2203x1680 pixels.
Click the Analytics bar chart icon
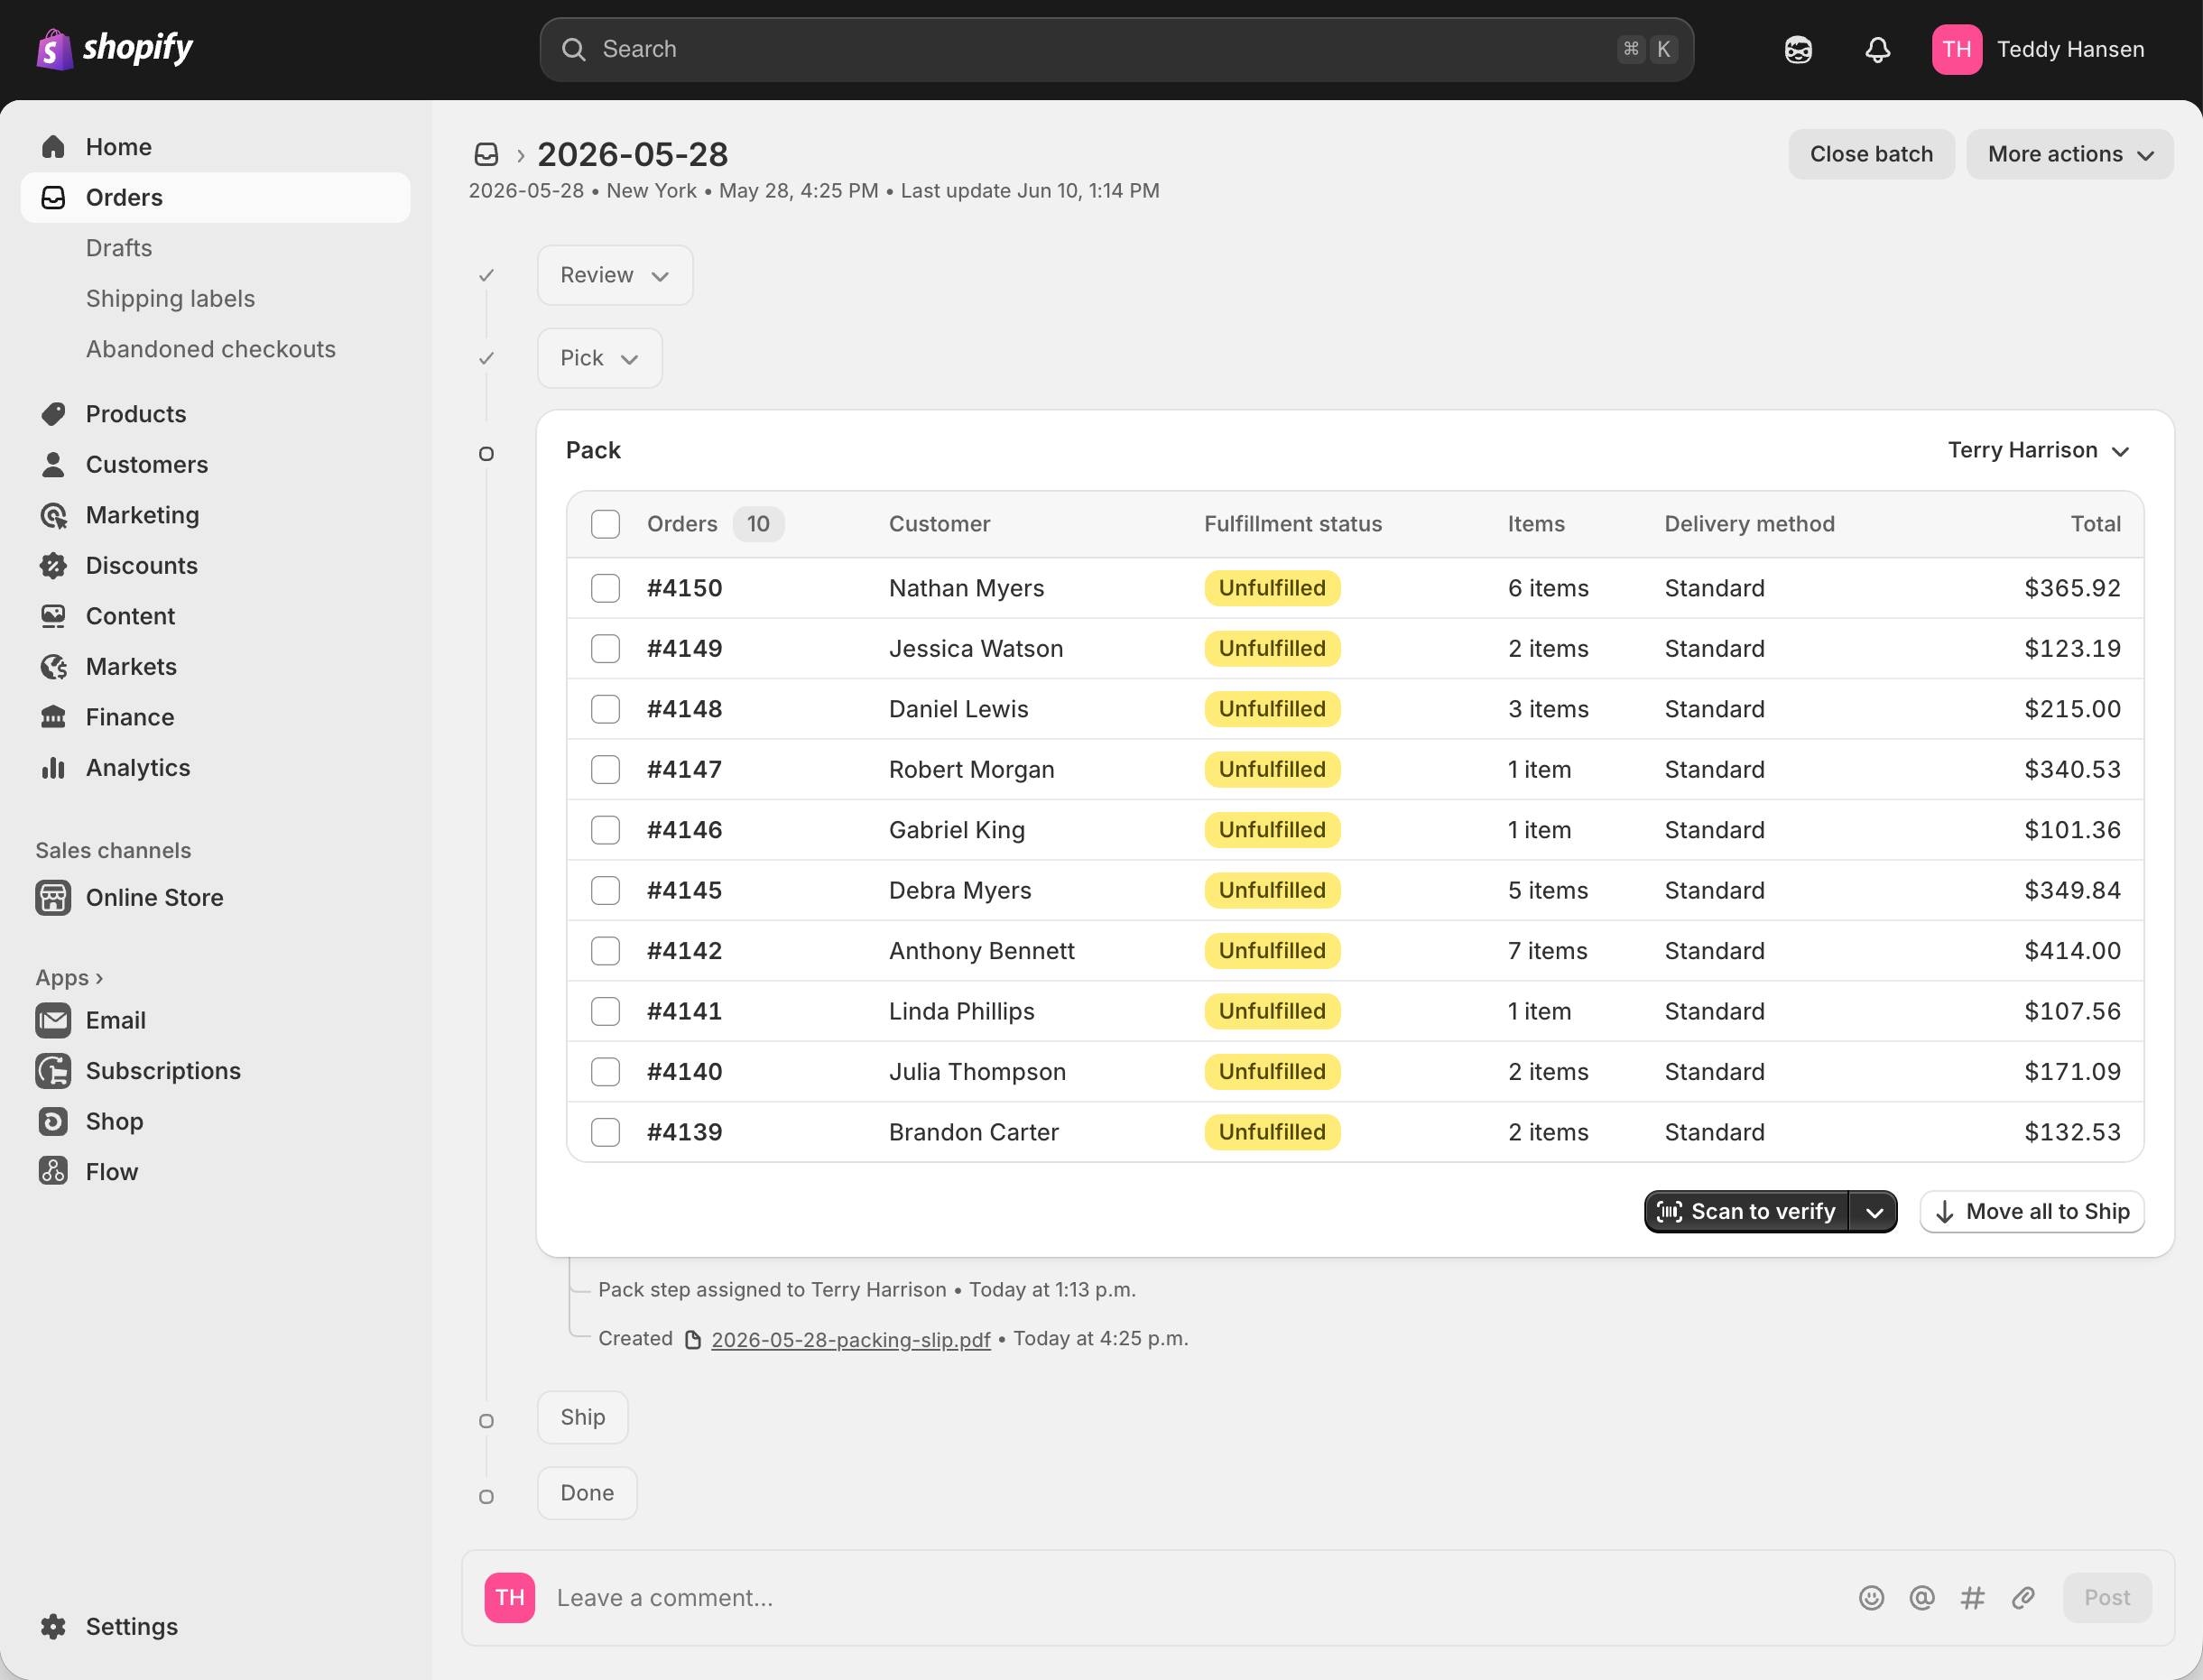pos(53,767)
